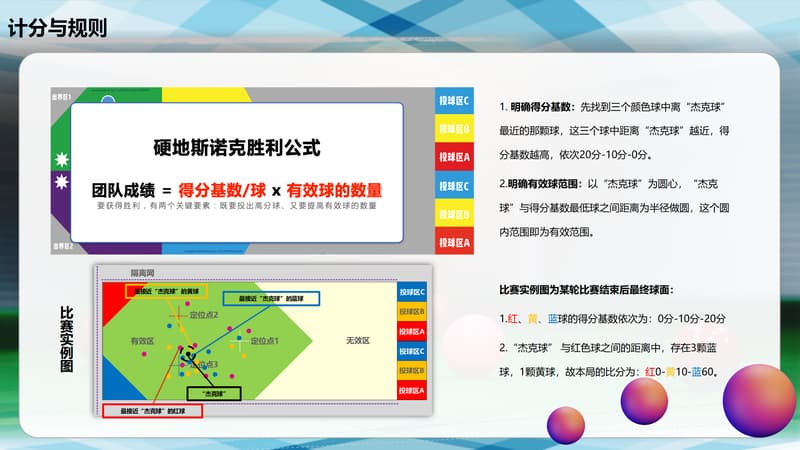
Task: Click the red text 有效球的数量
Action: [335, 187]
